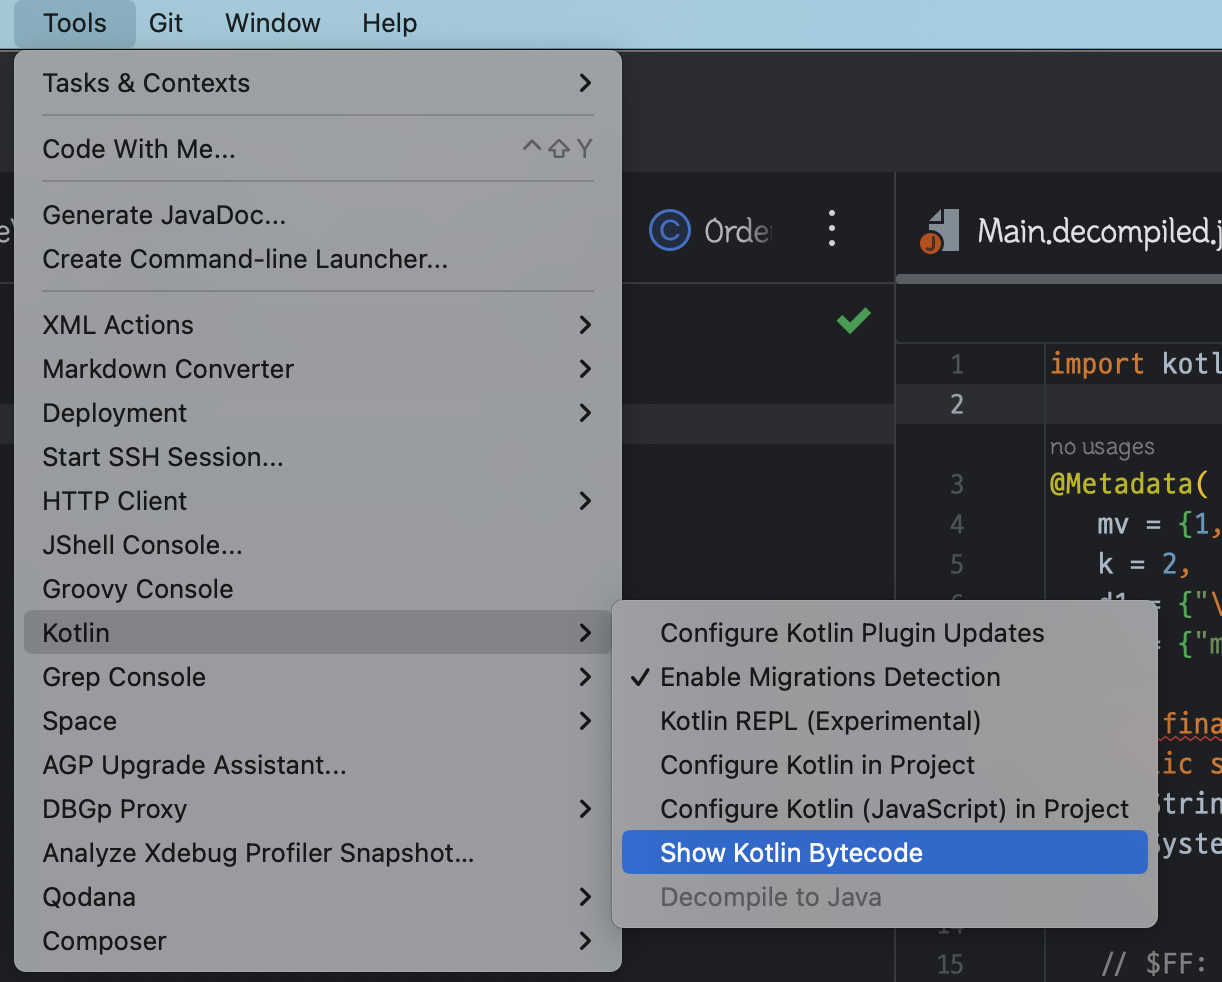This screenshot has width=1222, height=982.
Task: Click line number 2 in the gutter
Action: [957, 404]
